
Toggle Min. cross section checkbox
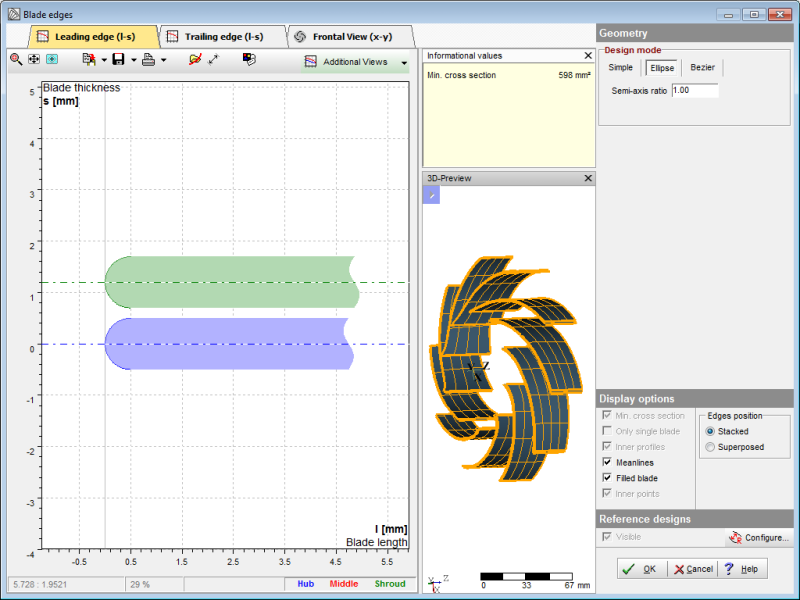point(607,415)
